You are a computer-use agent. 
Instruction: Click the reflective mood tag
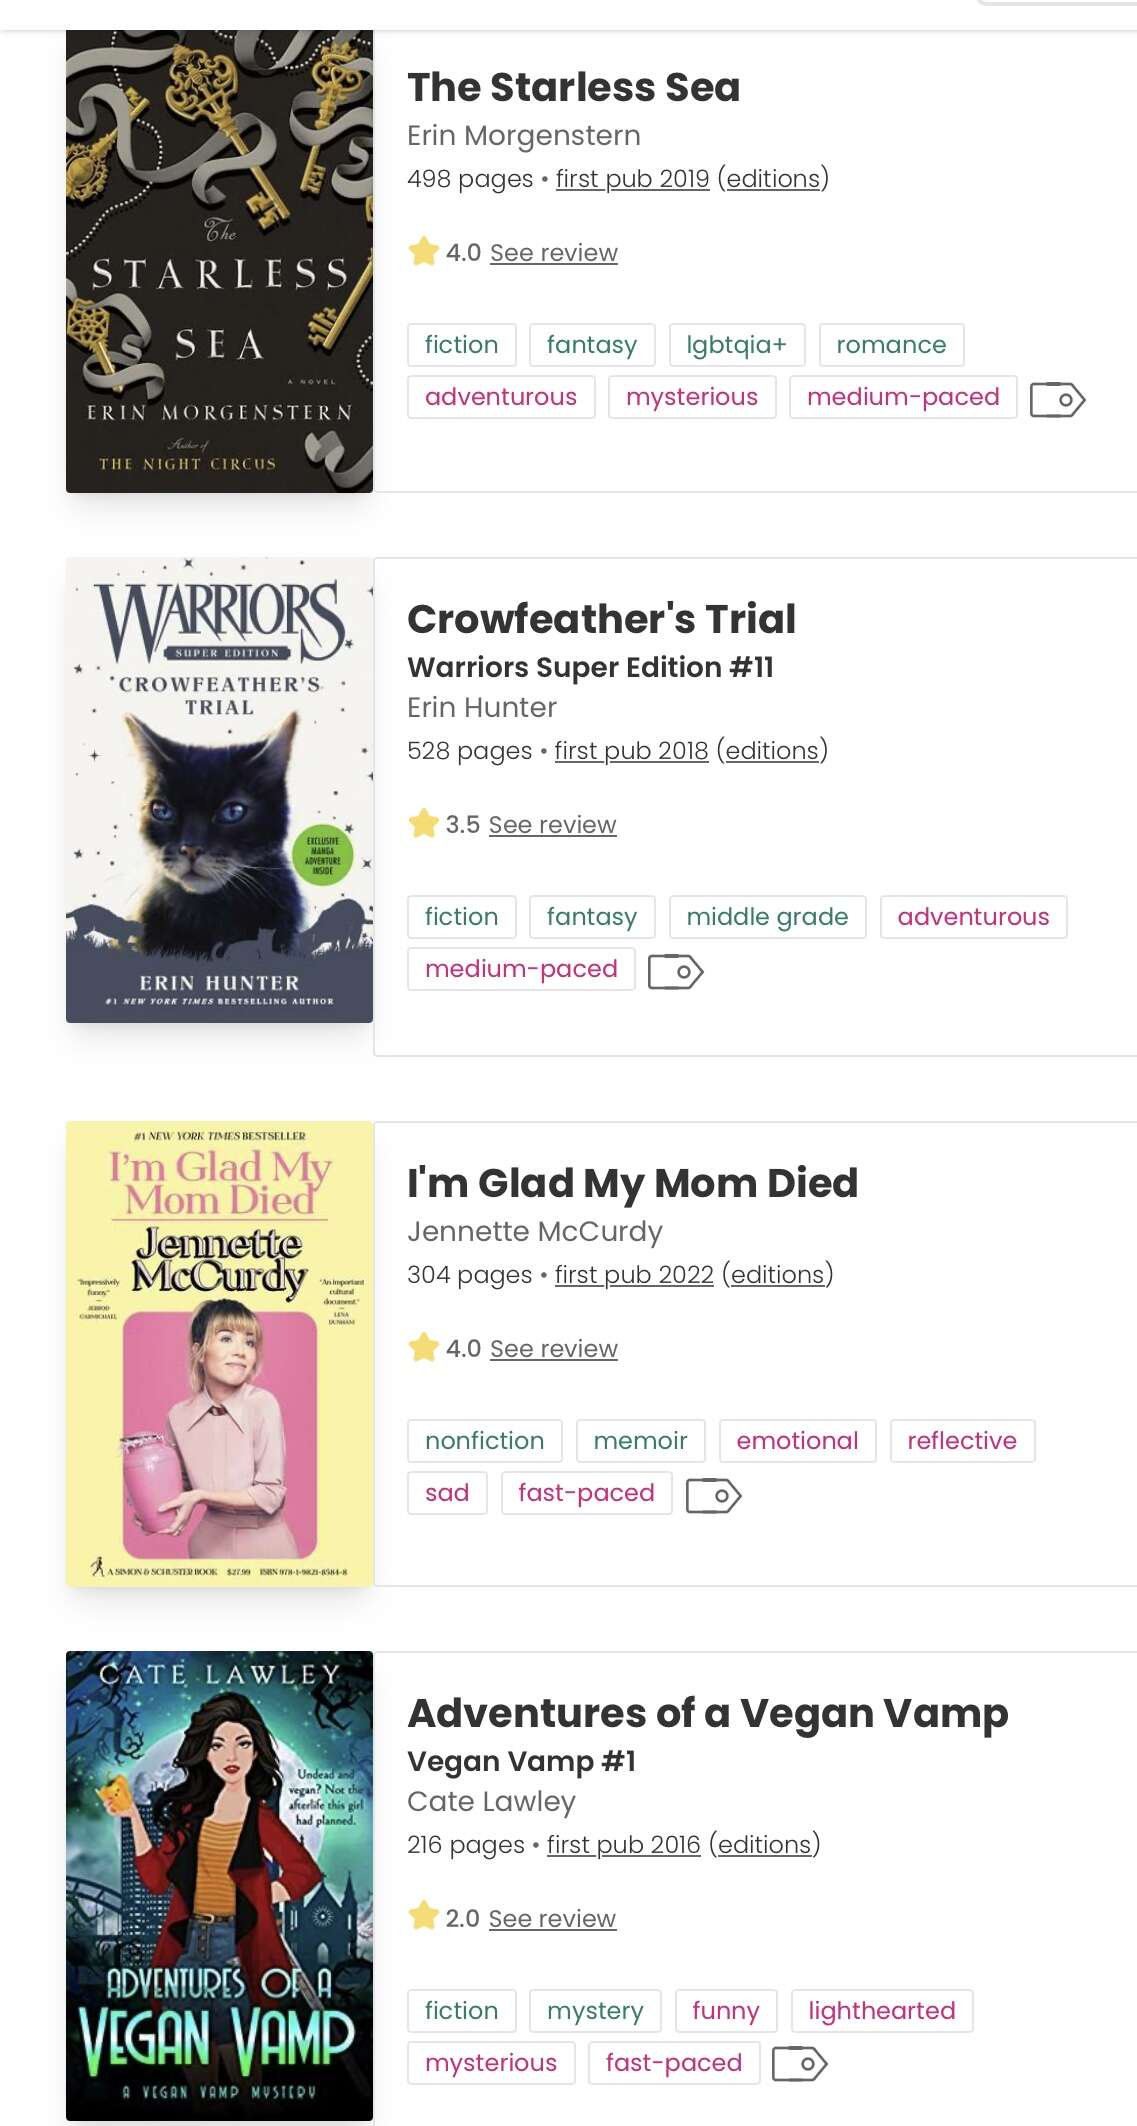point(962,1441)
